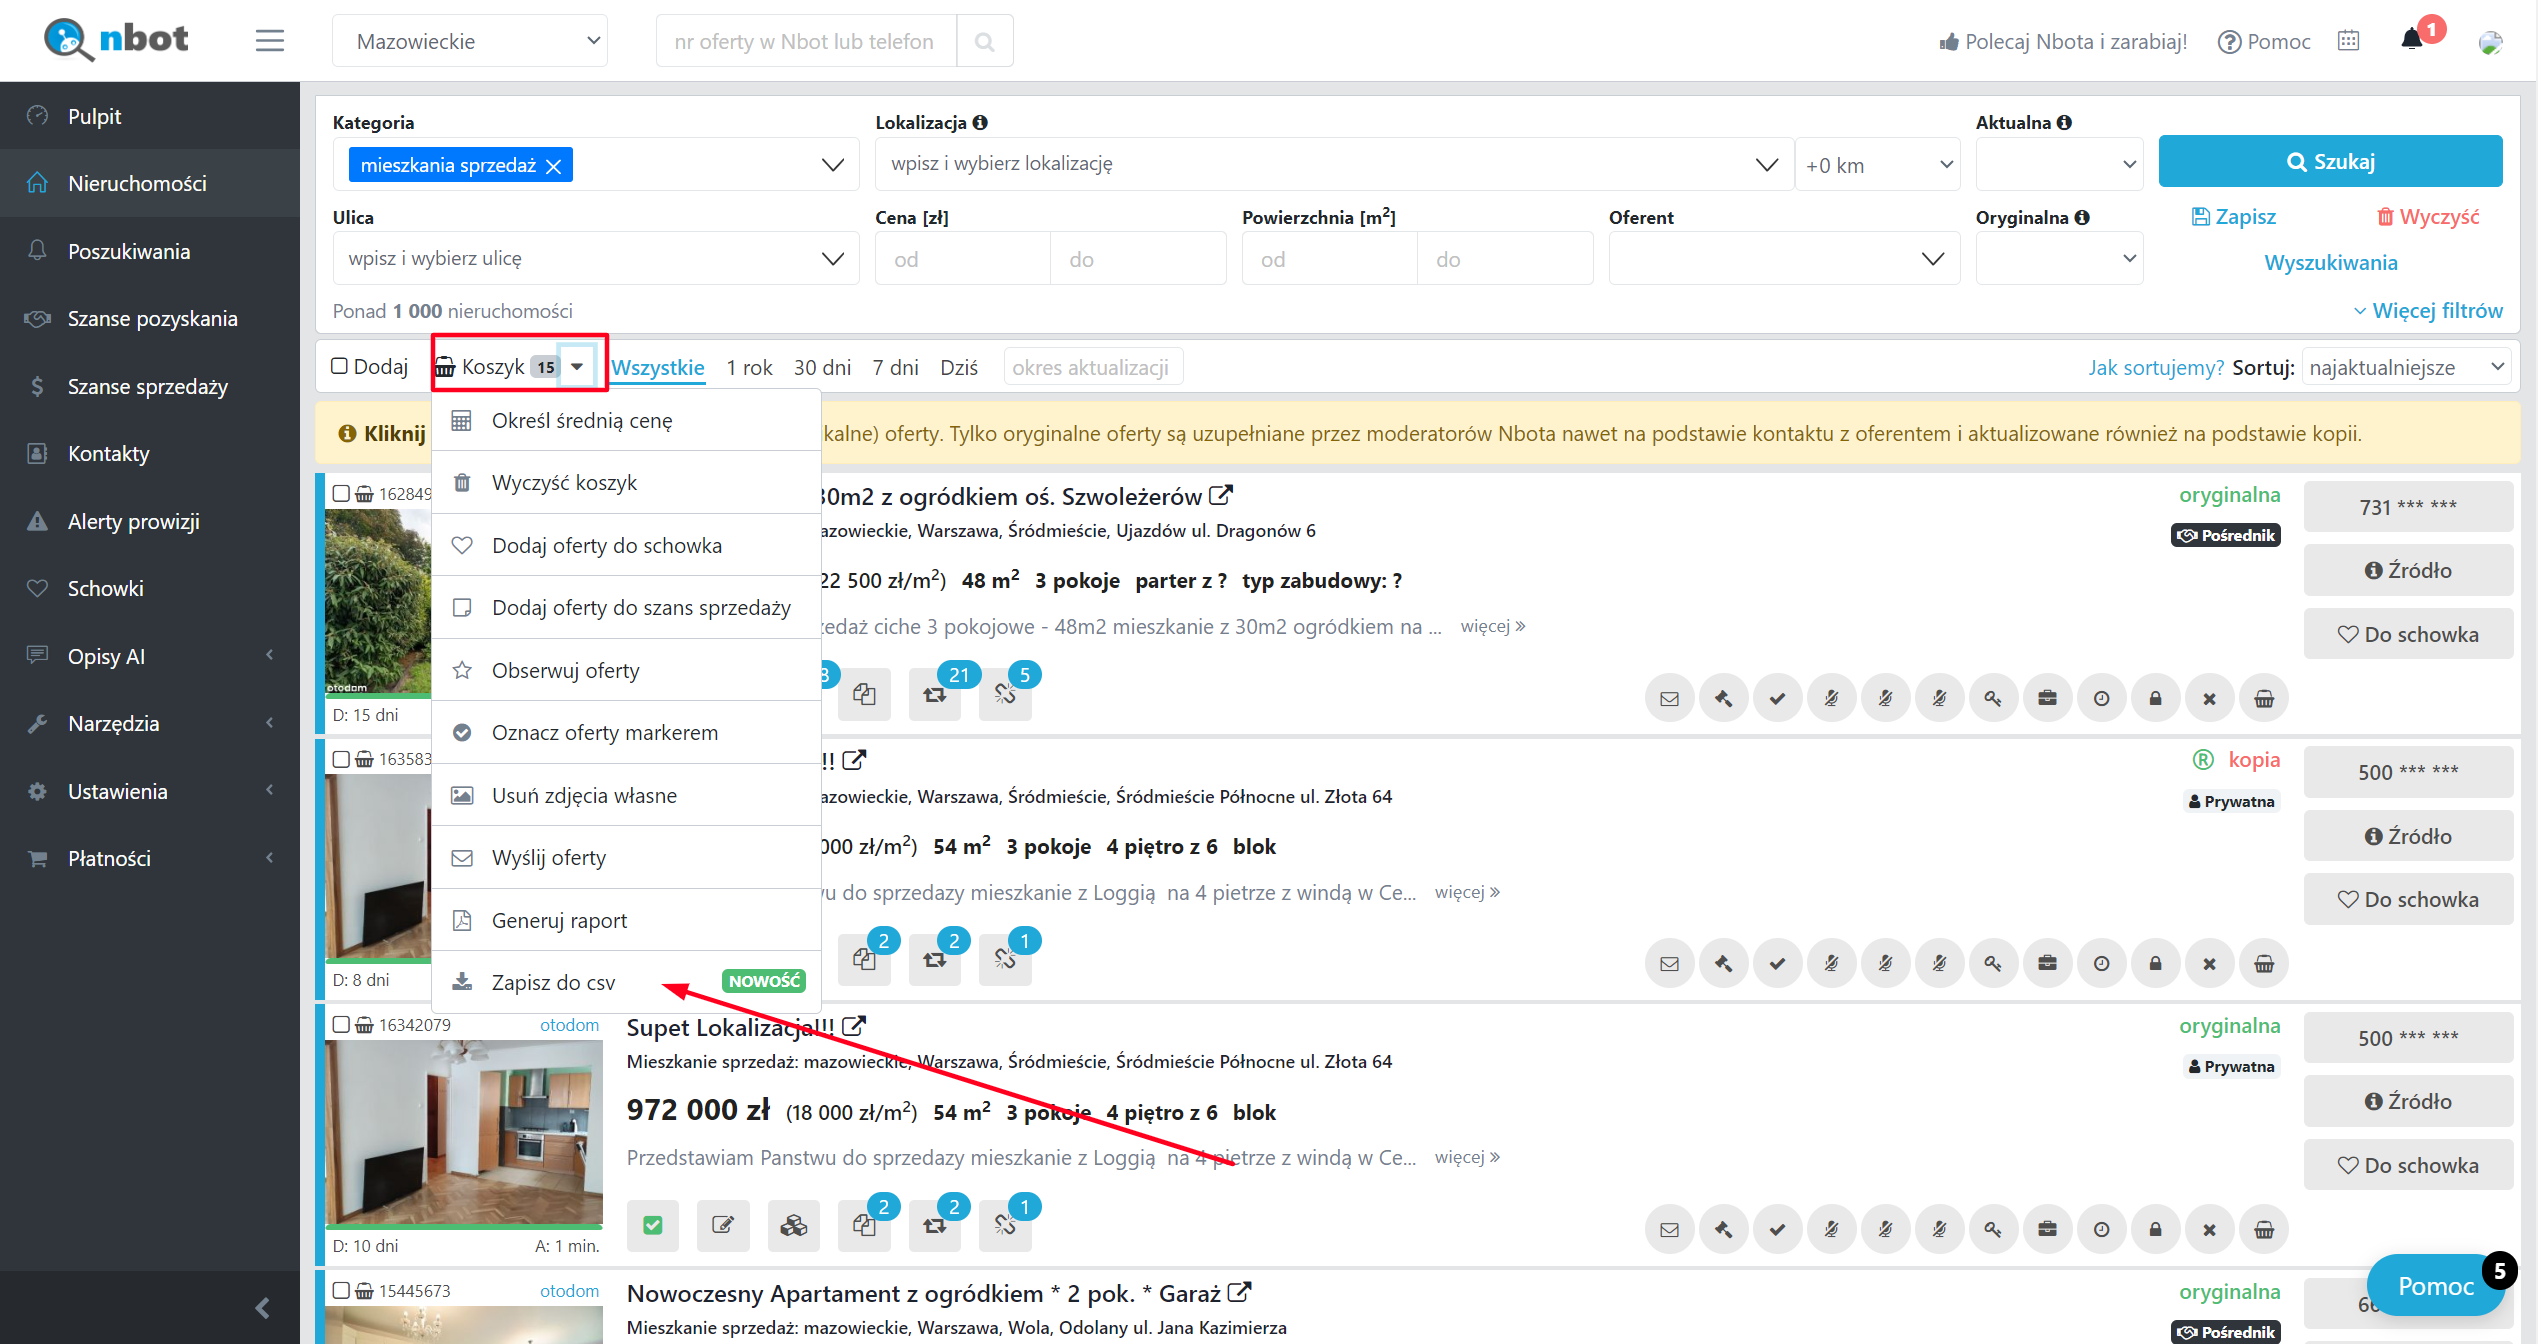
Task: Expand Więcej filtrów
Action: [x=2427, y=311]
